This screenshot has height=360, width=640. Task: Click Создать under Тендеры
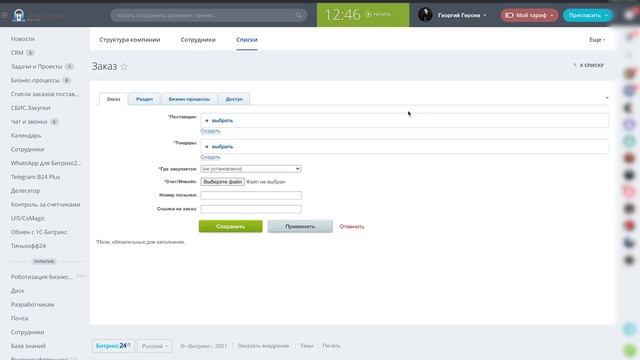pos(210,157)
